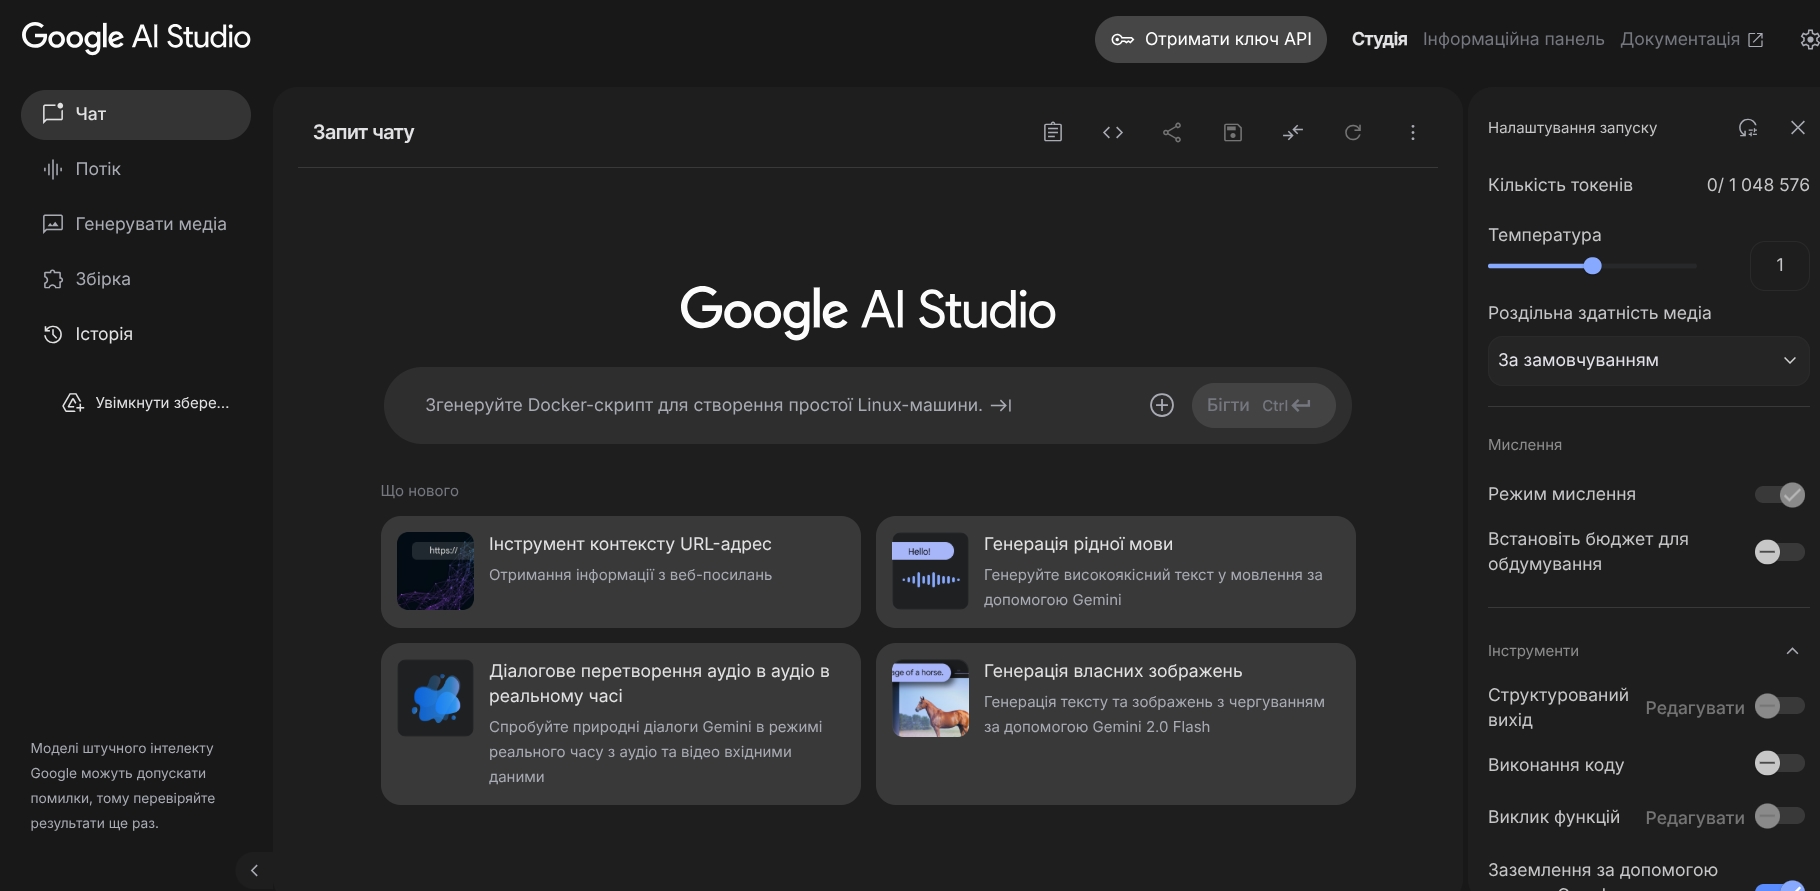Click the blue blob thumbnail
1820x891 pixels.
tap(436, 698)
